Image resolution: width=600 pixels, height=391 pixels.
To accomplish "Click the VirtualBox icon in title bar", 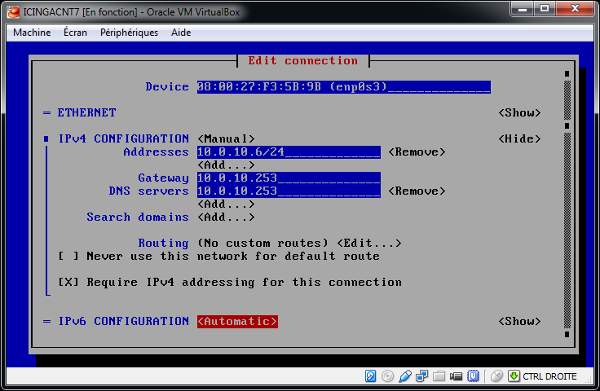I will [x=13, y=12].
